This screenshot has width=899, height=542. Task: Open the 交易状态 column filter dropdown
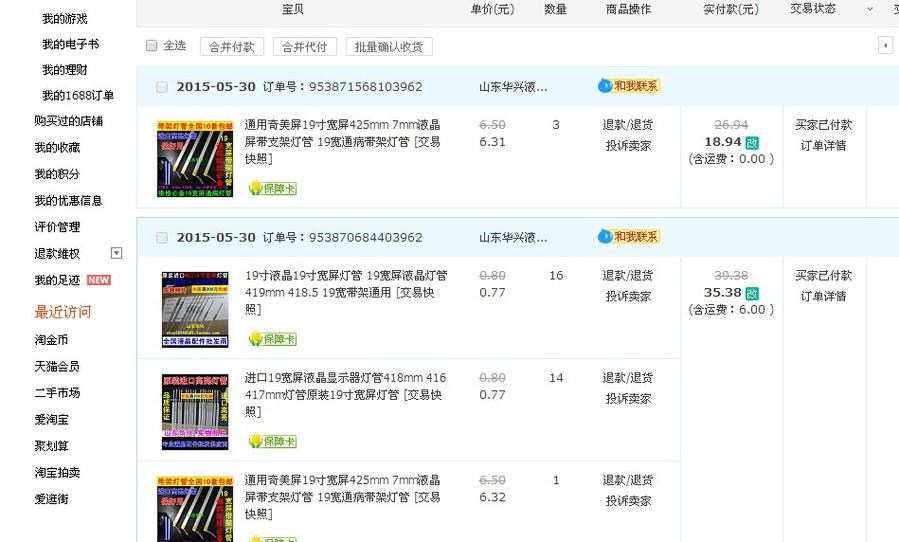click(870, 9)
